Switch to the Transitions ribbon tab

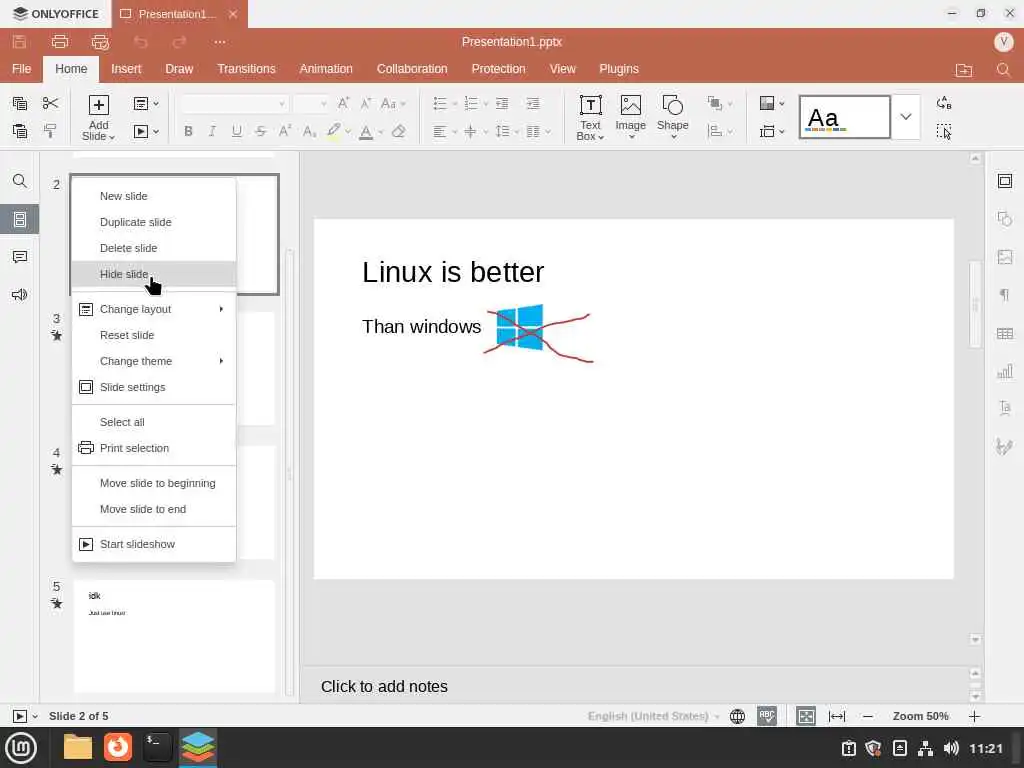click(x=246, y=69)
